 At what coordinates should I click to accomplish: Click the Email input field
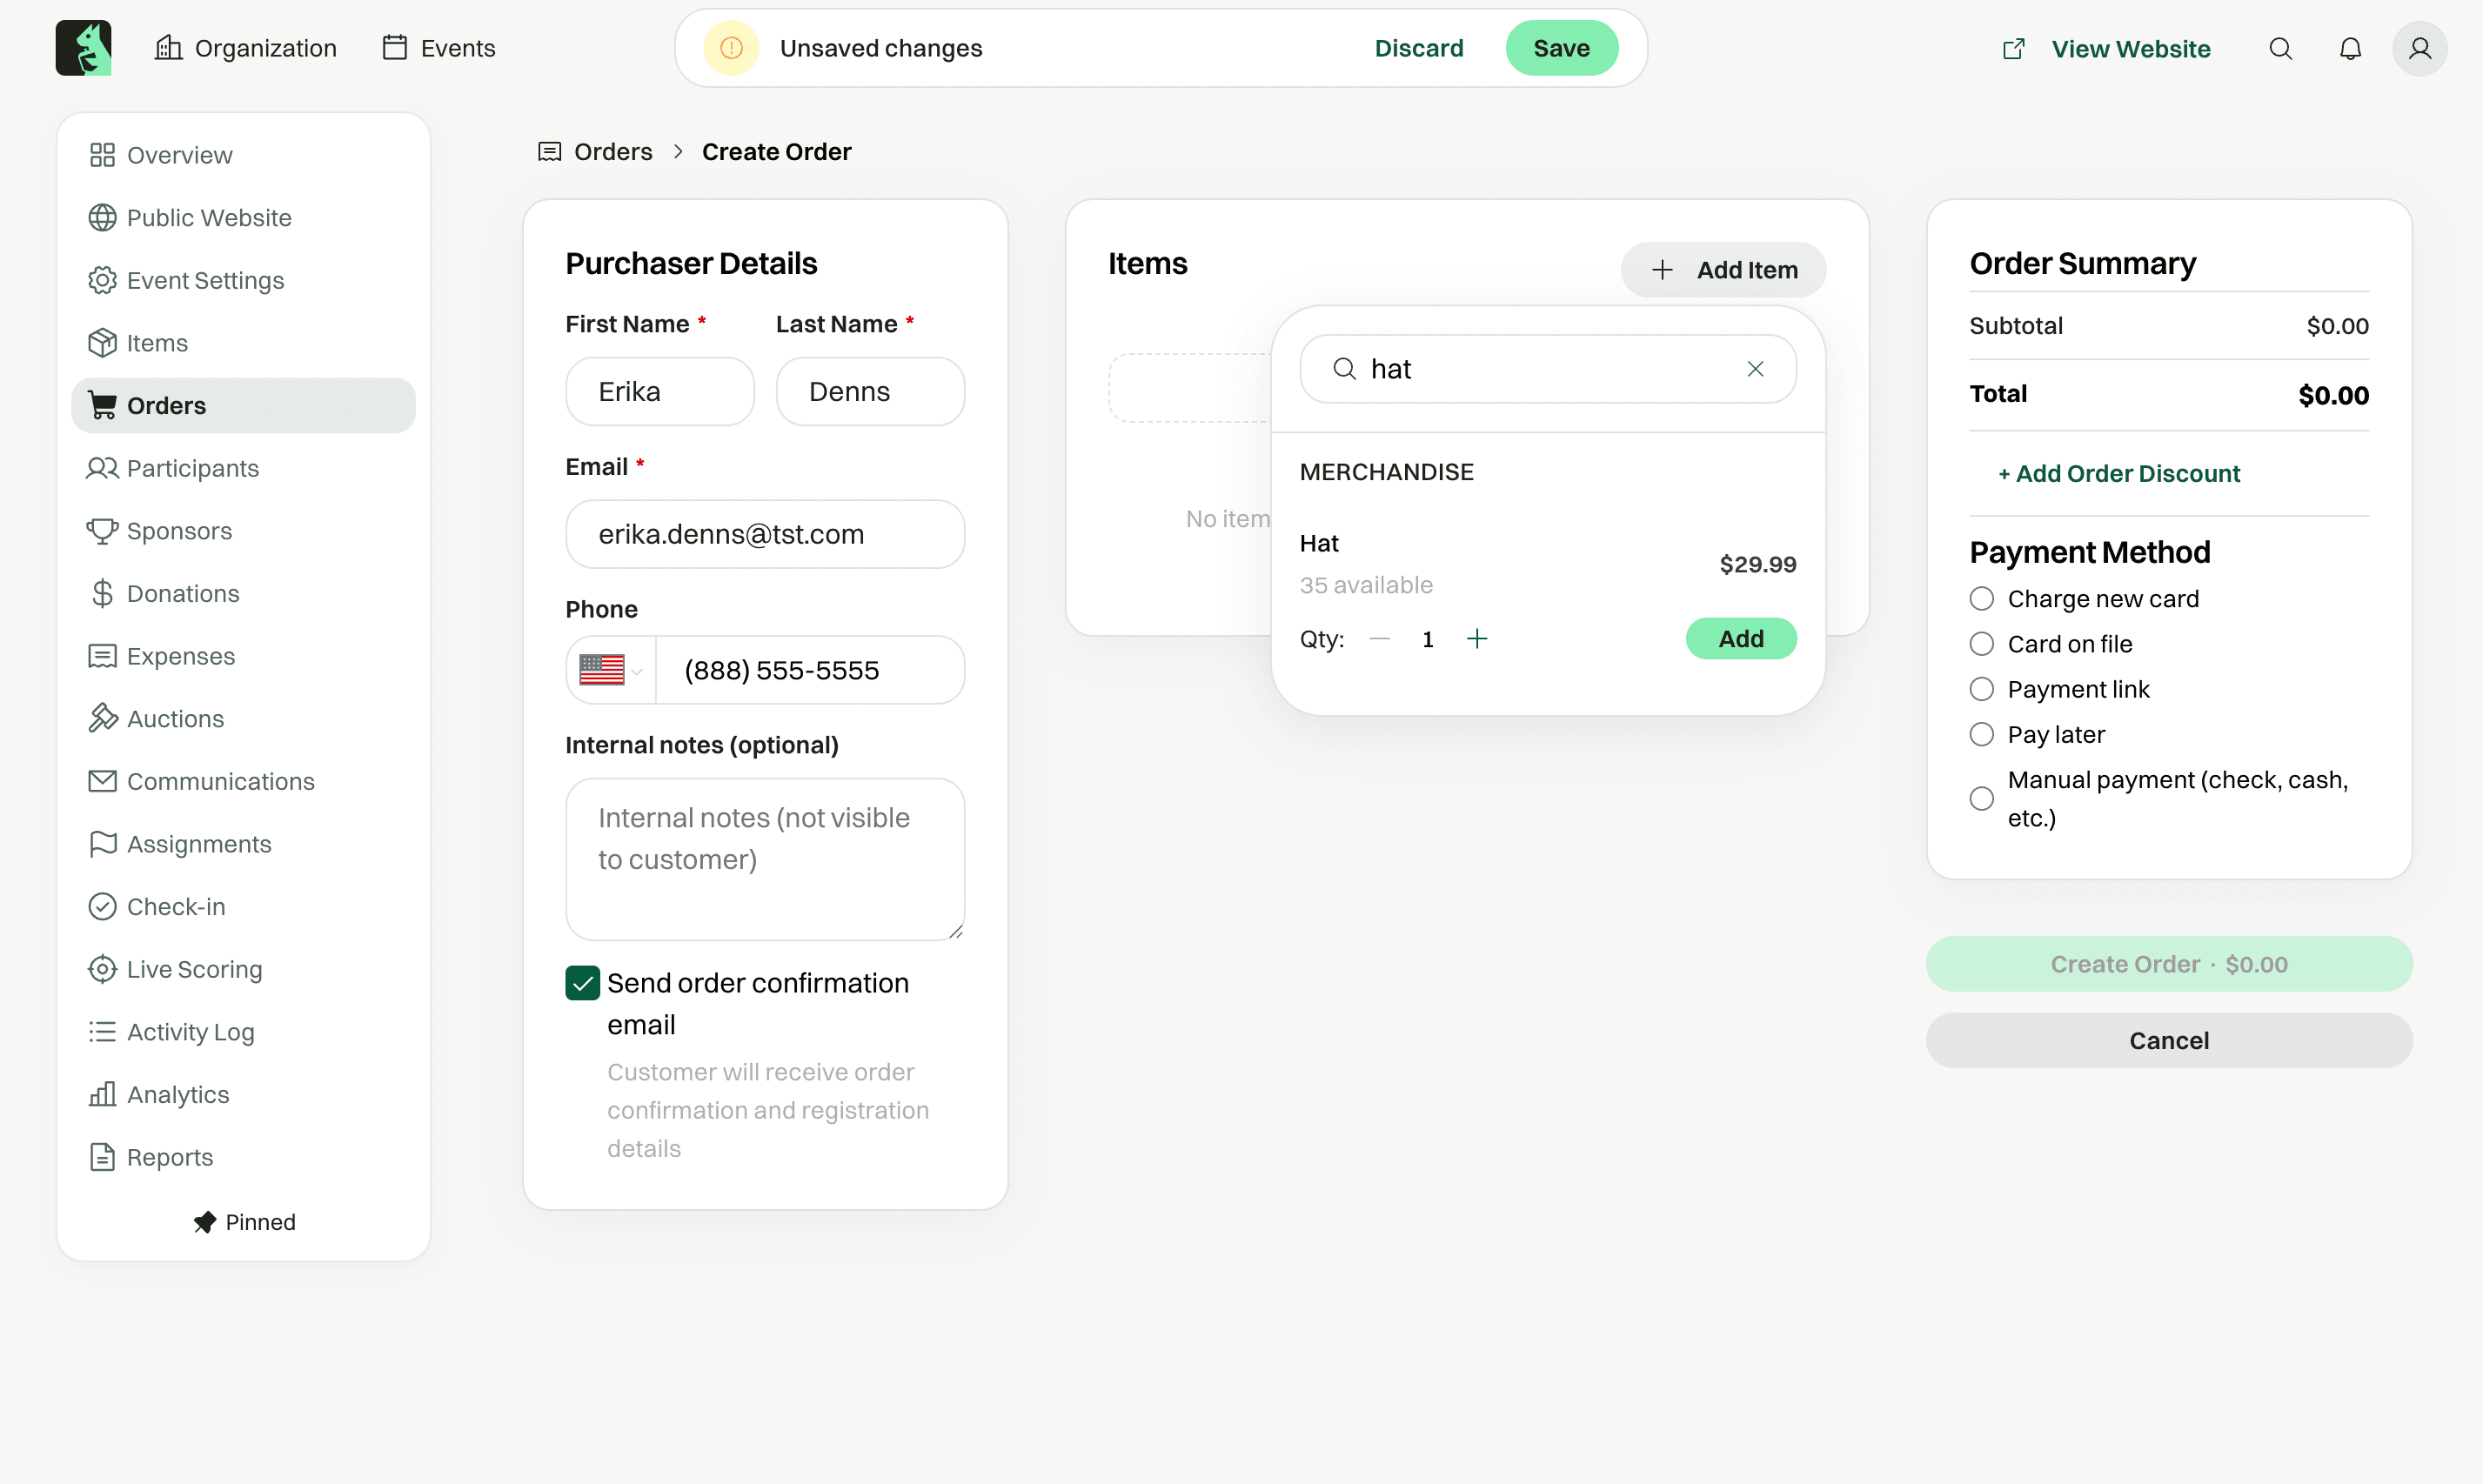pyautogui.click(x=765, y=534)
